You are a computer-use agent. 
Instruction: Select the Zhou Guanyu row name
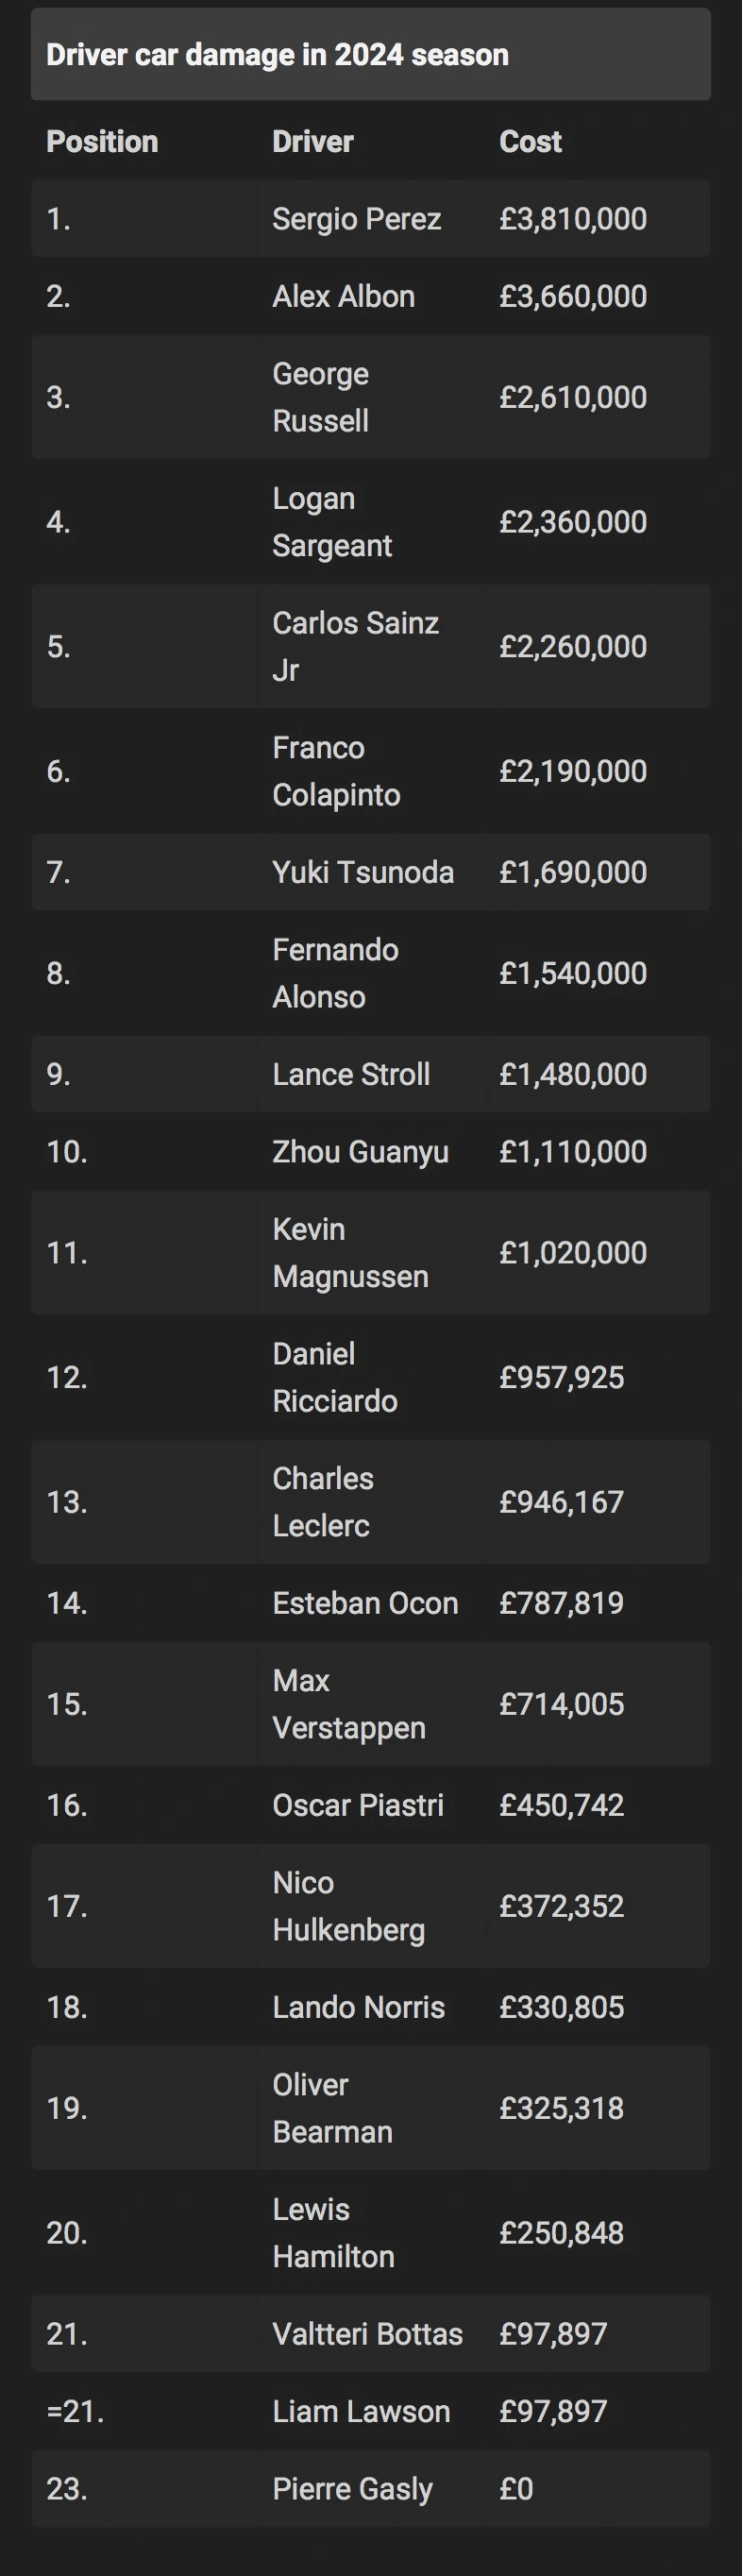tap(360, 1152)
